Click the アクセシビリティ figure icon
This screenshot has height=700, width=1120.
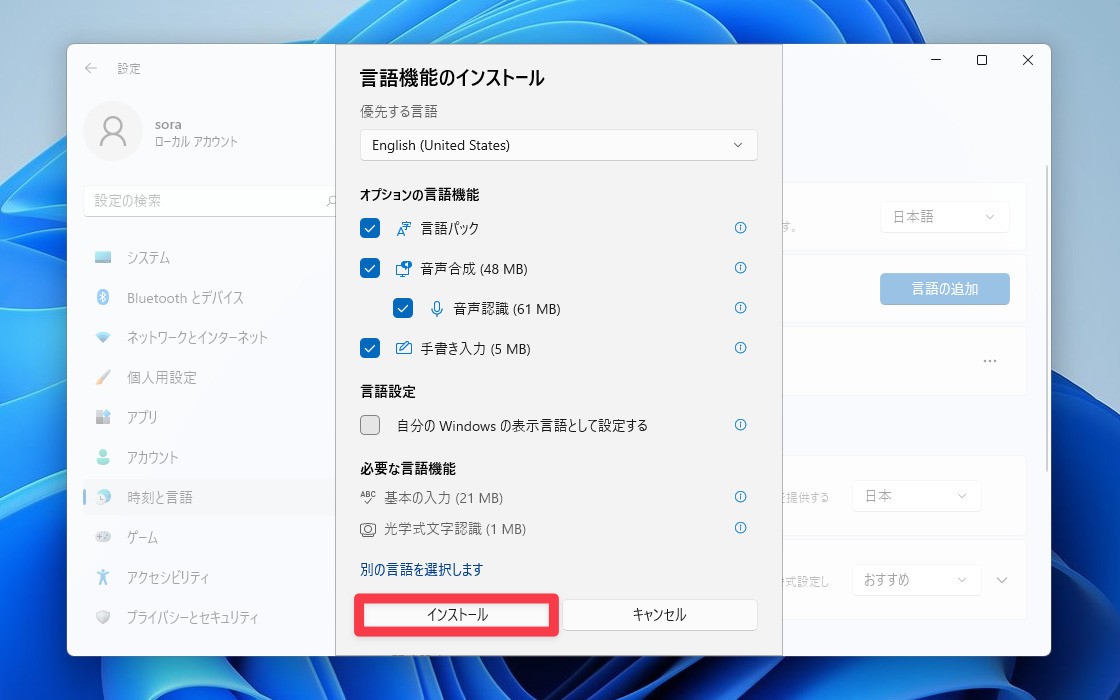[x=103, y=576]
